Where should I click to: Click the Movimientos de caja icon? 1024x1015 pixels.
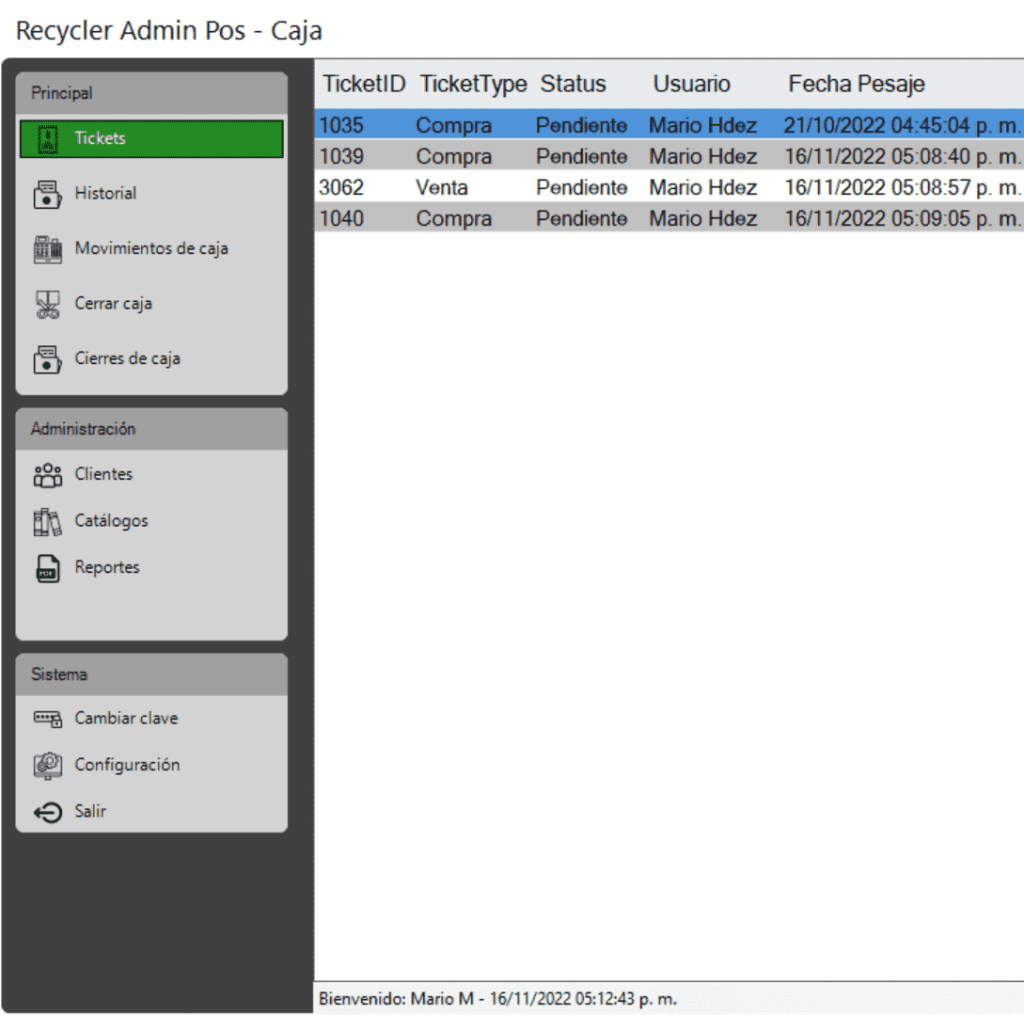[47, 249]
